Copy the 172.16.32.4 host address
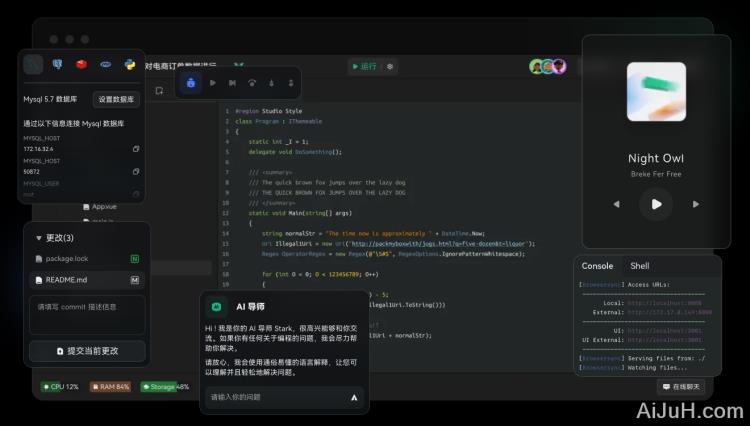The height and width of the screenshot is (426, 750). point(136,148)
